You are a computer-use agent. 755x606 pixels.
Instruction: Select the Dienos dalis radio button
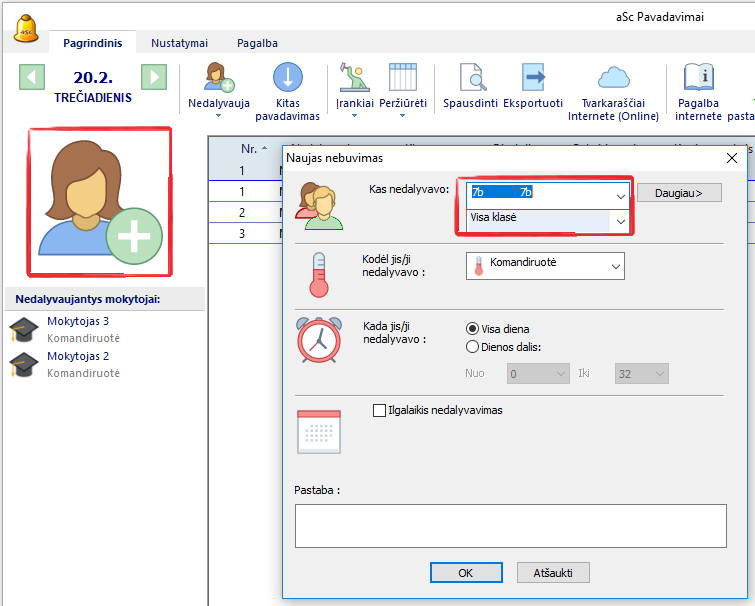473,347
